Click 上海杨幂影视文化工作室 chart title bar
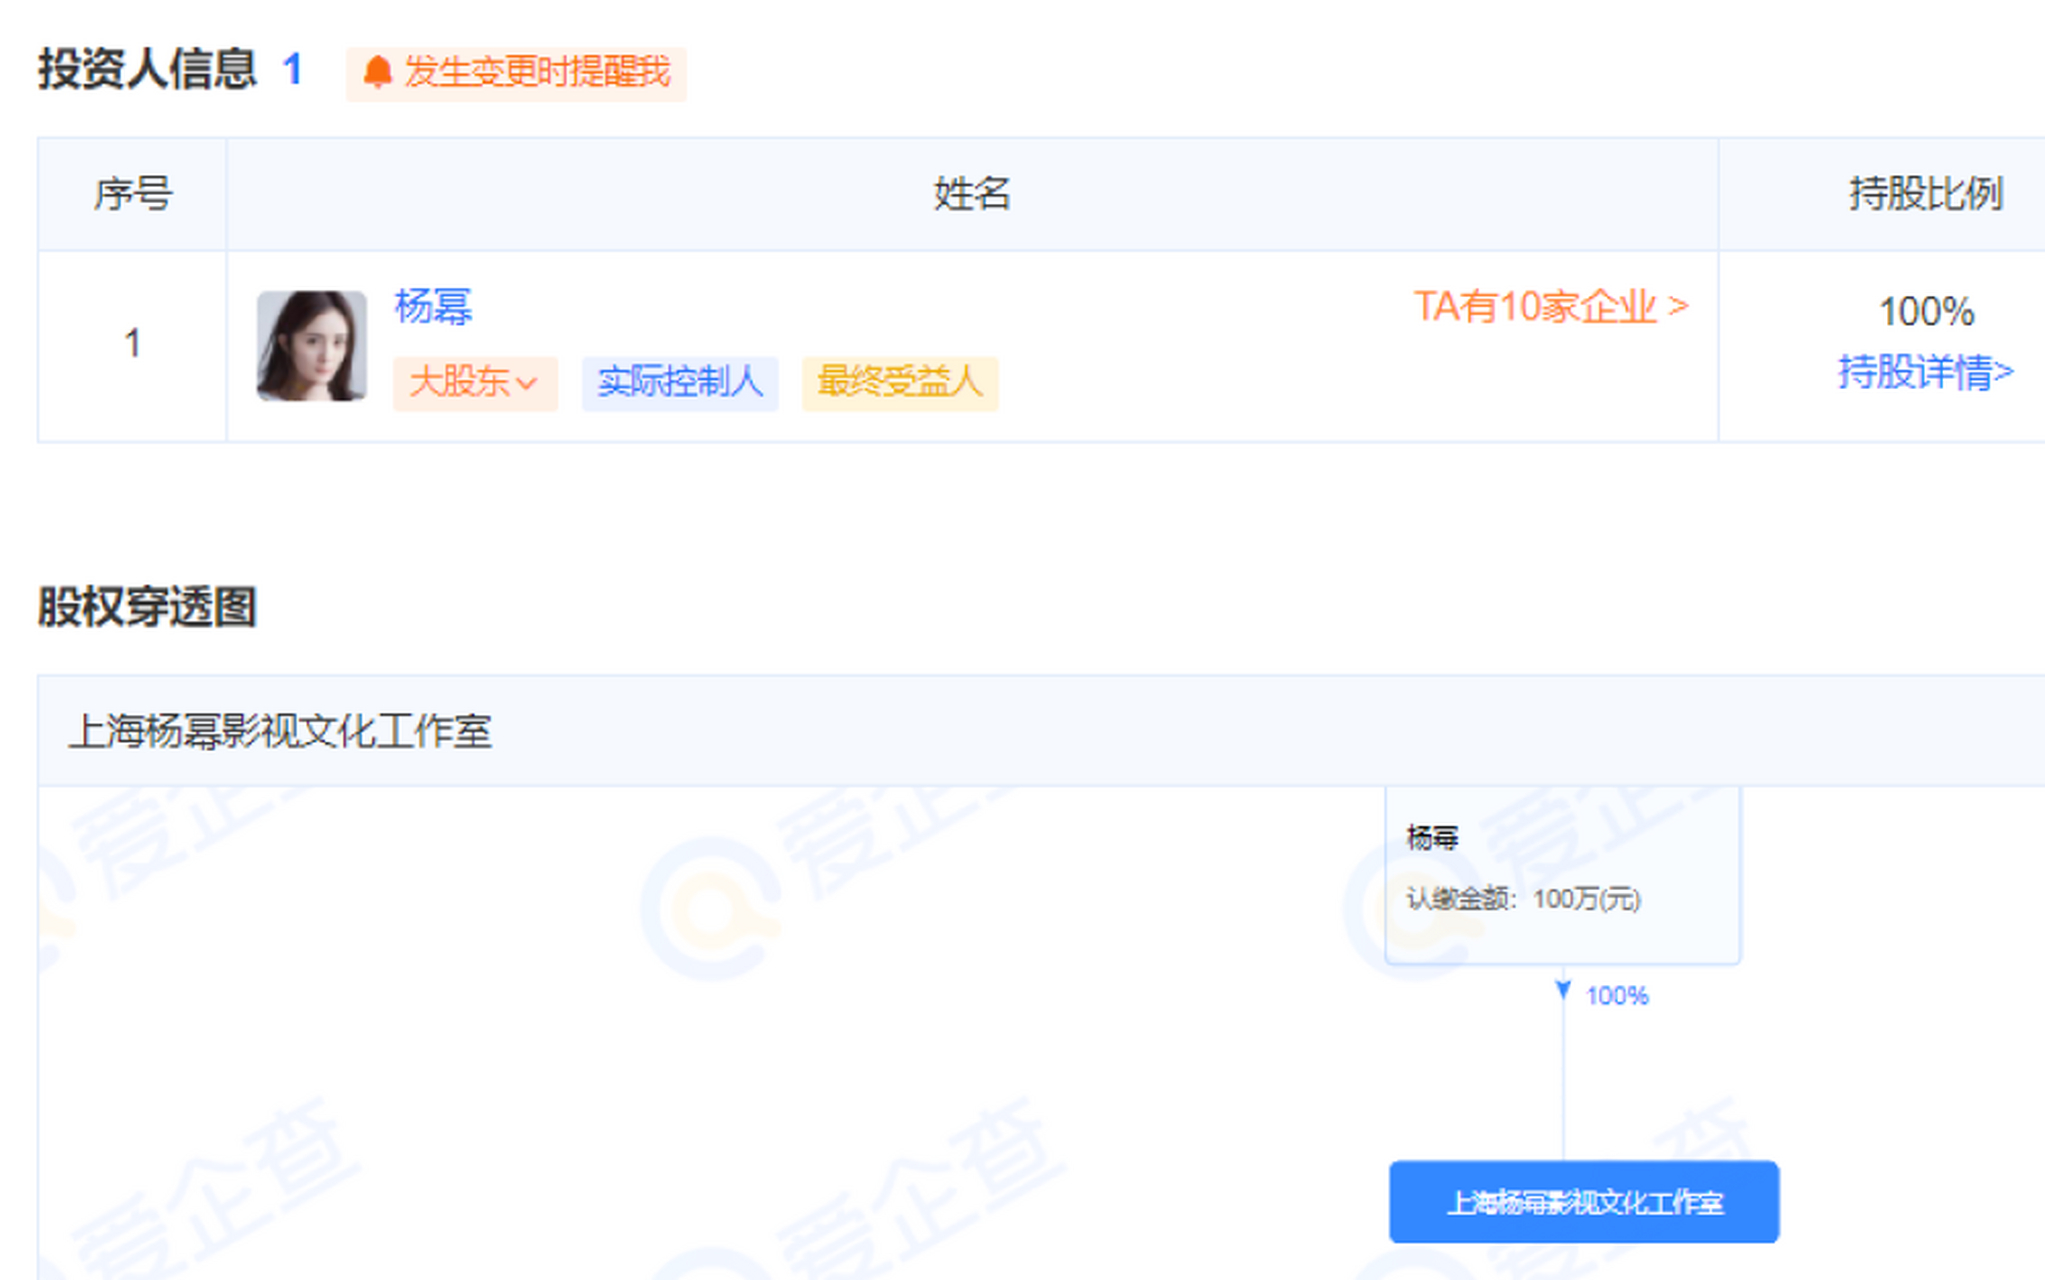Image resolution: width=2045 pixels, height=1280 pixels. click(1041, 731)
